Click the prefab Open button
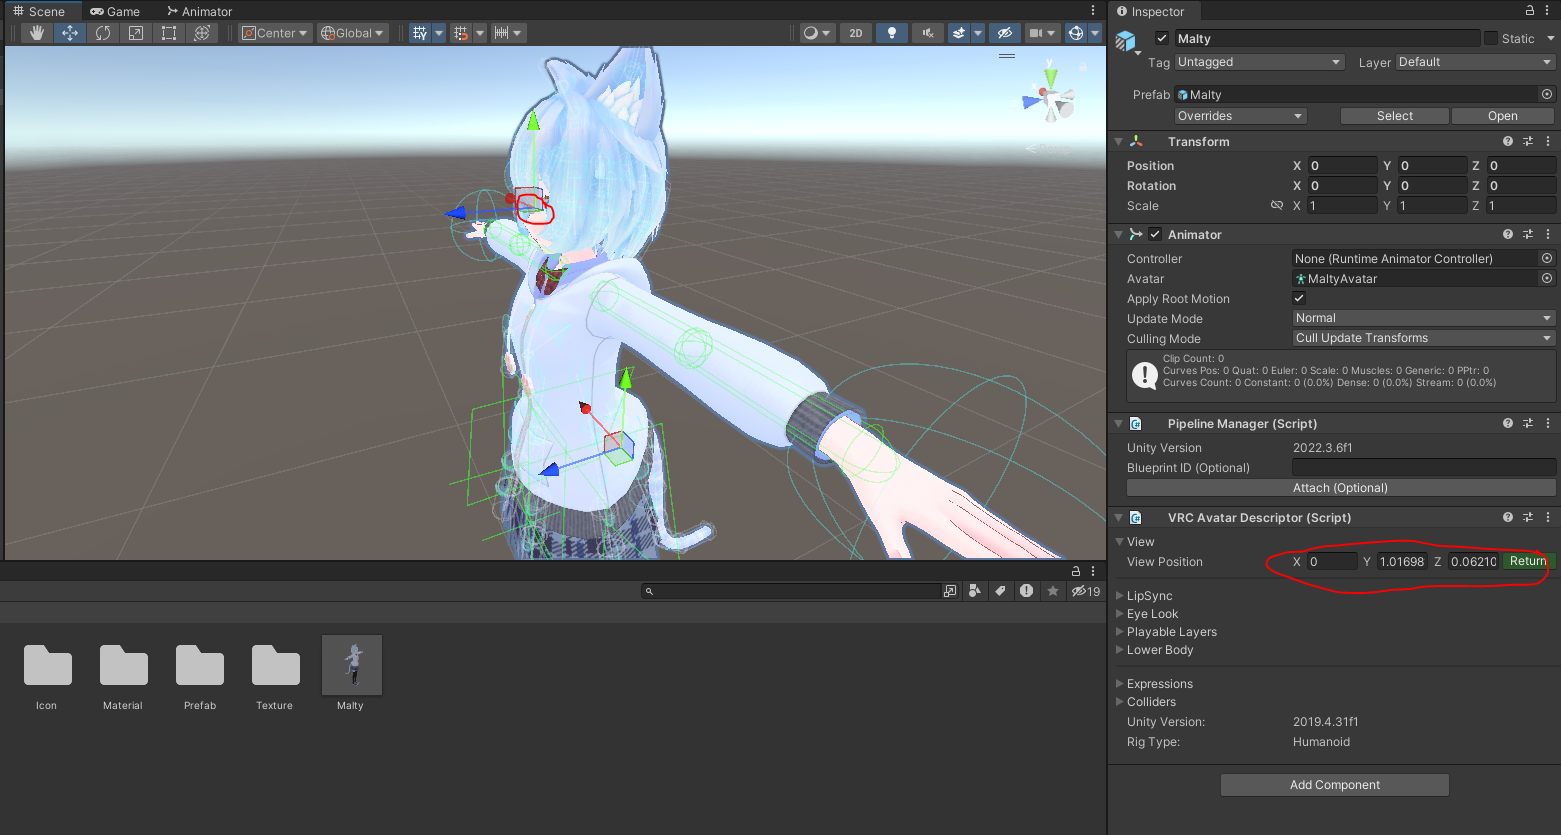Screen dimensions: 1561x835 1502,116
